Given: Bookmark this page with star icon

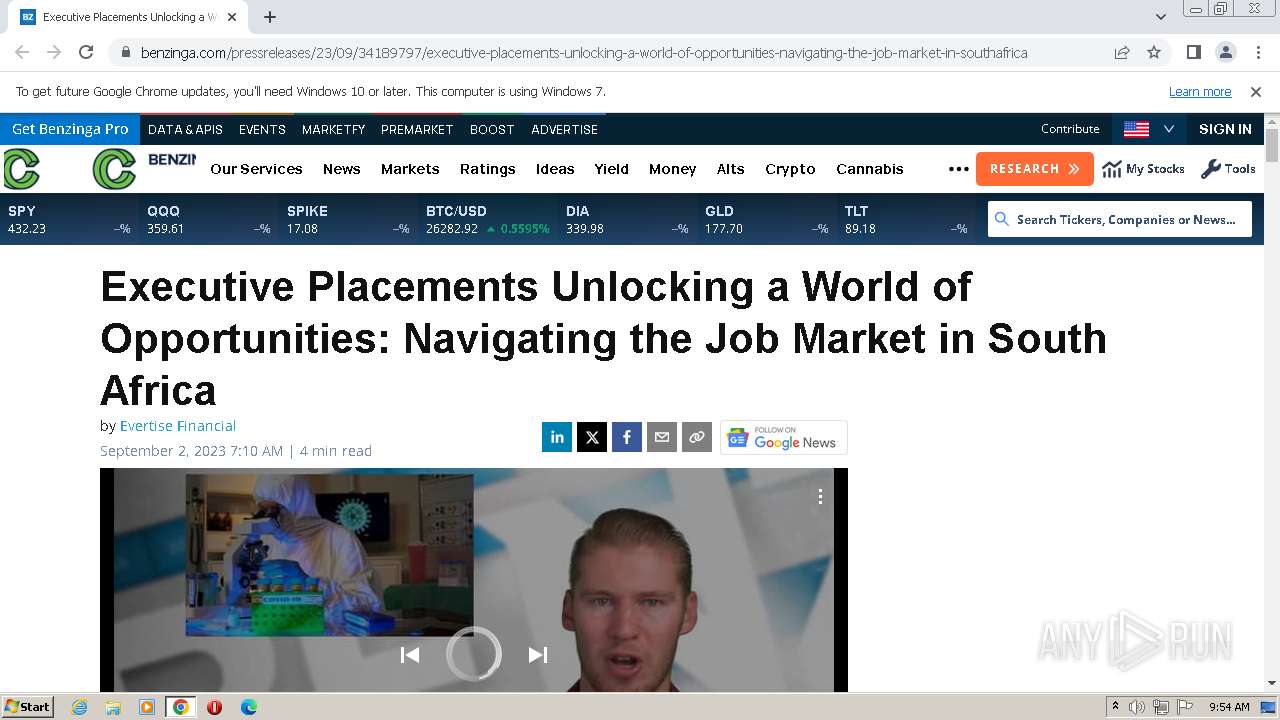Looking at the screenshot, I should (x=1154, y=52).
